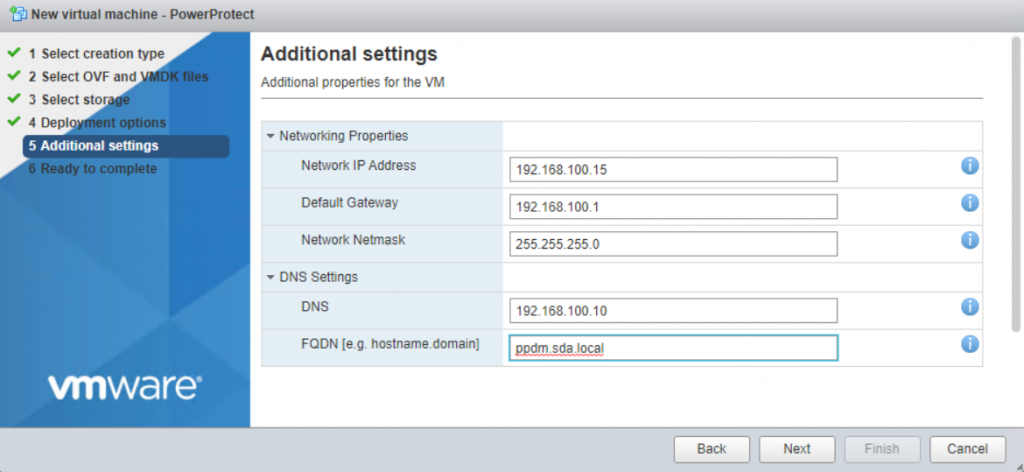Click the virtual machine icon in title bar
Image resolution: width=1024 pixels, height=472 pixels.
point(15,14)
